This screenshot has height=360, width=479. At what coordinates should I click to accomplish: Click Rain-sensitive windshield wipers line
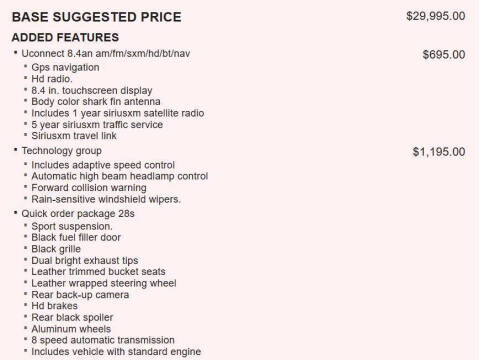click(x=106, y=199)
